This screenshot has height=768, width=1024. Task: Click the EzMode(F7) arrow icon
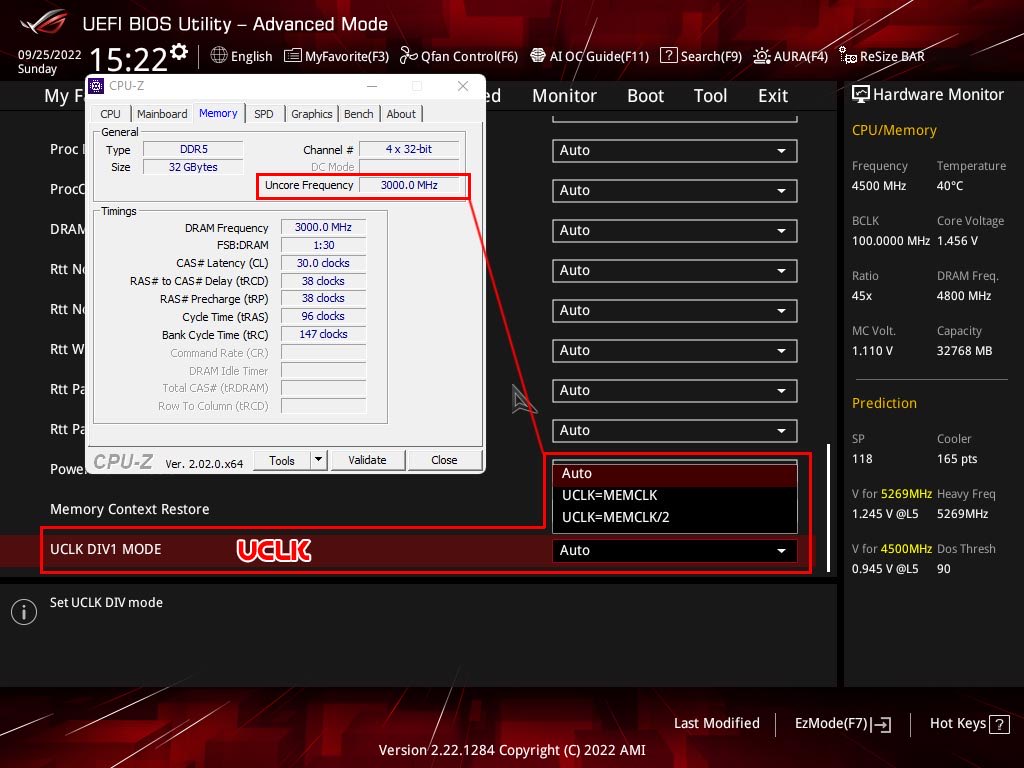[881, 724]
